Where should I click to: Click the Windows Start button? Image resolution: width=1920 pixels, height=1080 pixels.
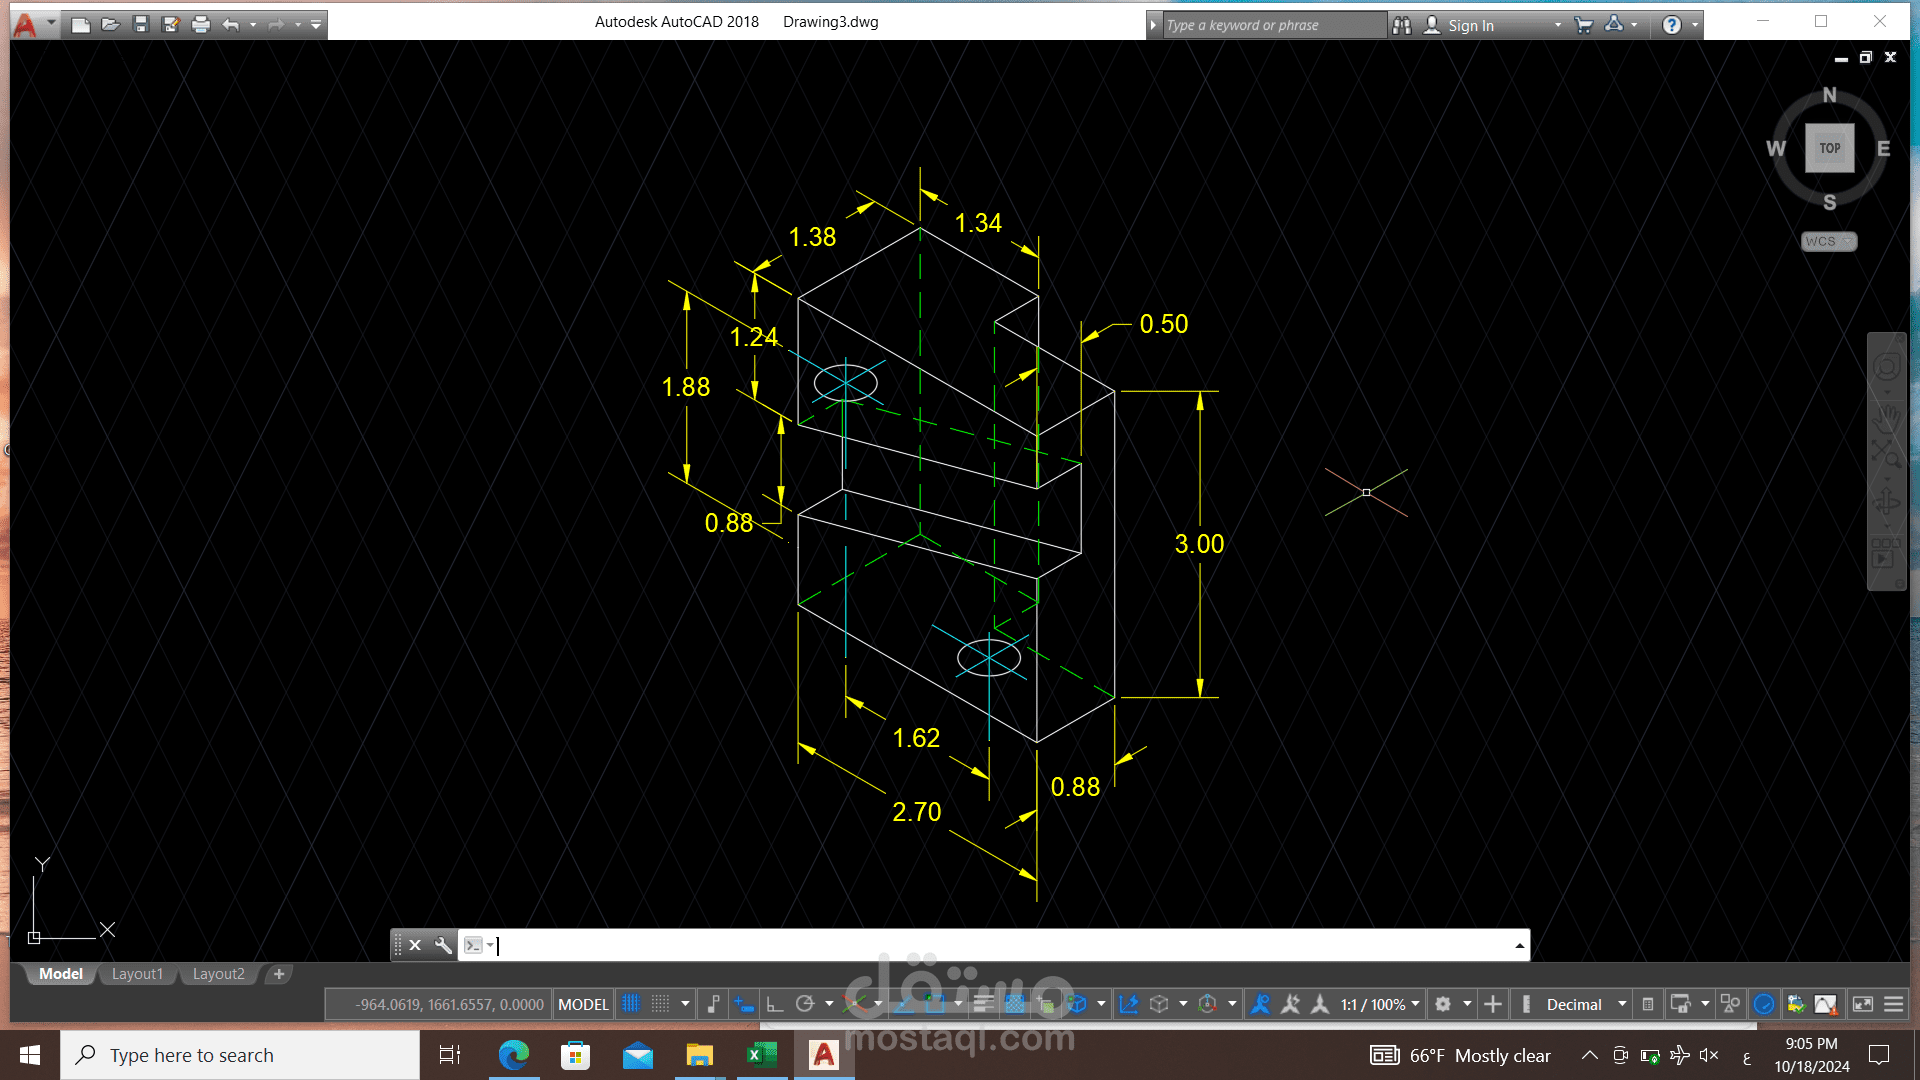pyautogui.click(x=30, y=1055)
